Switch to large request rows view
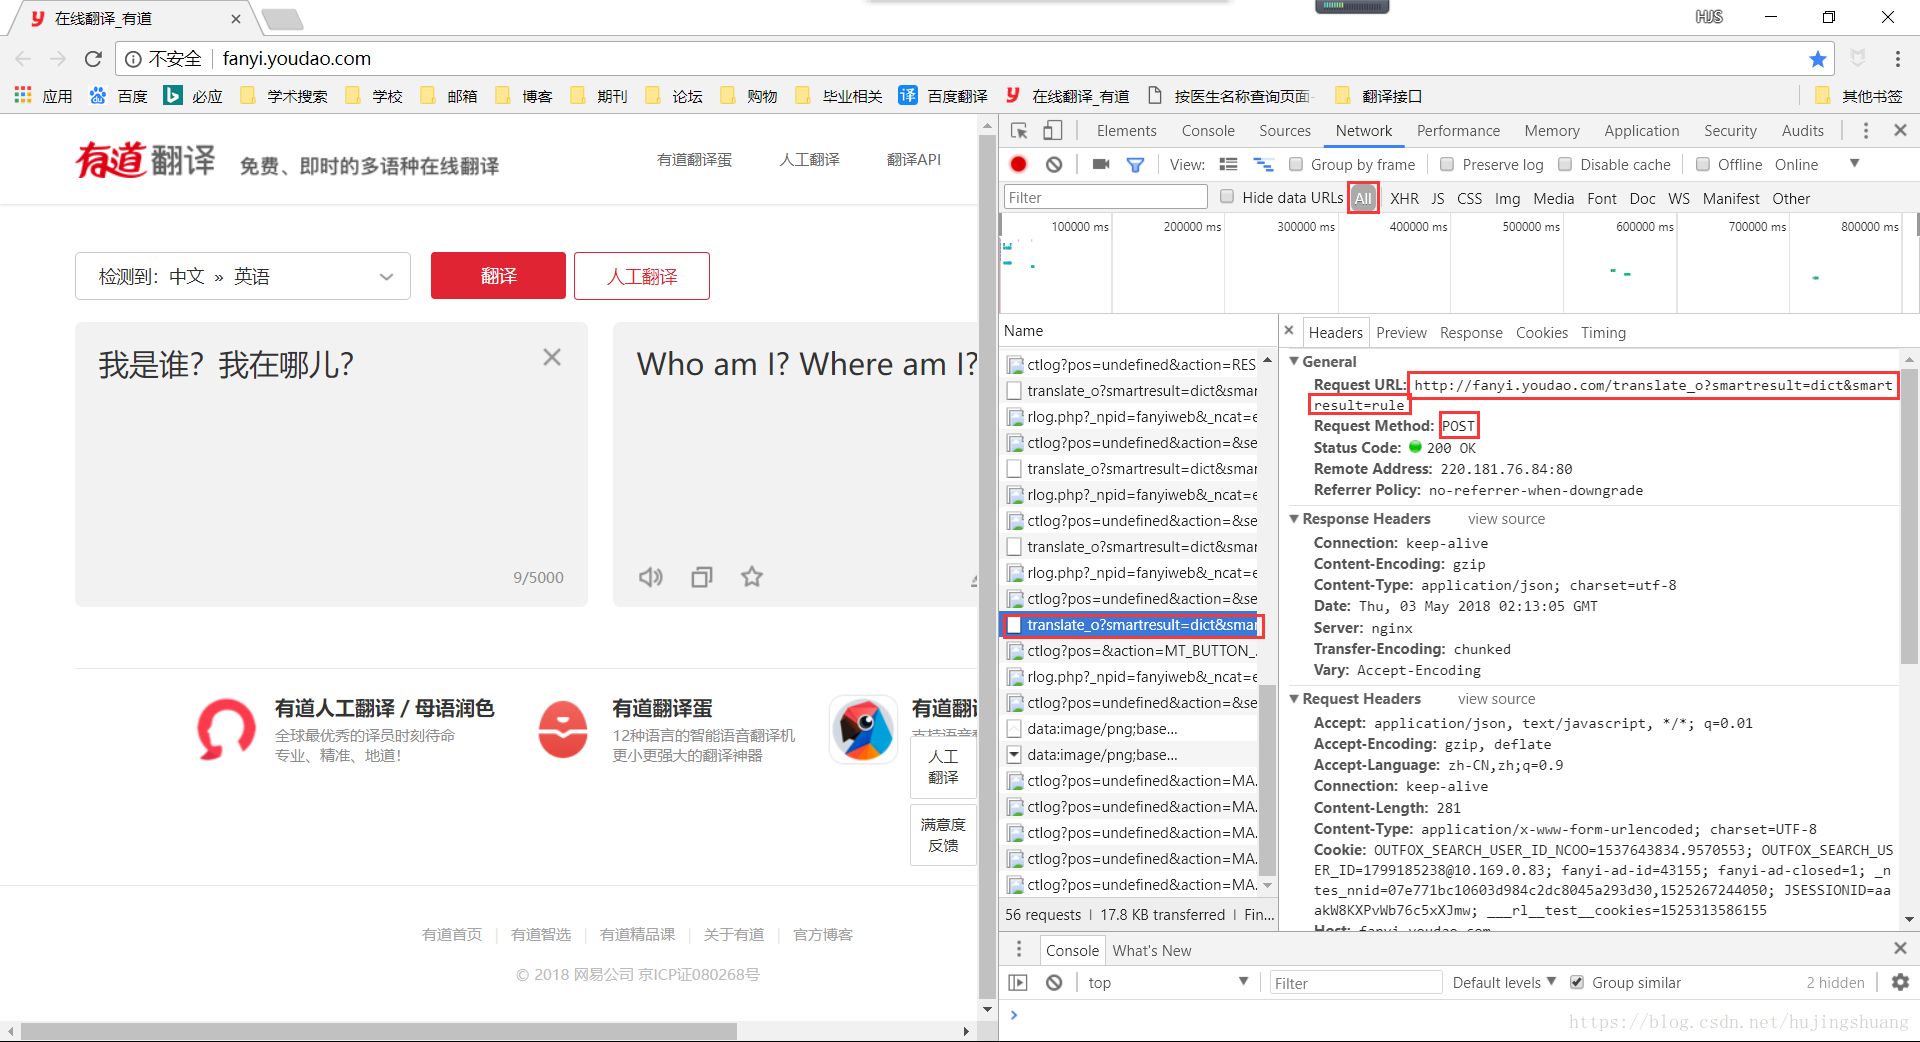Viewport: 1920px width, 1042px height. [x=1229, y=164]
